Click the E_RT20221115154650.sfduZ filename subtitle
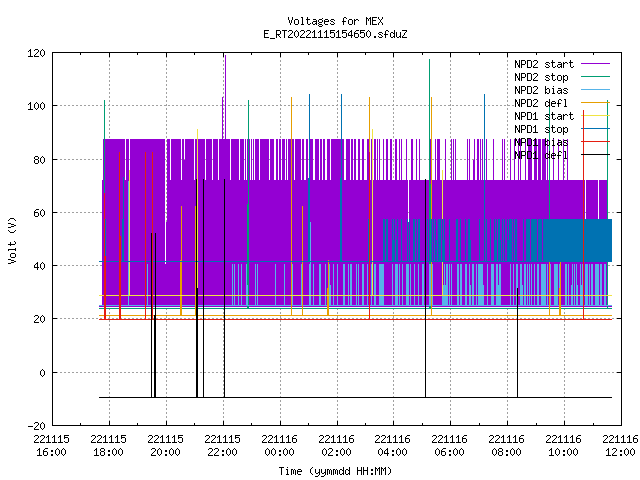This screenshot has height=480, width=640. pos(335,34)
